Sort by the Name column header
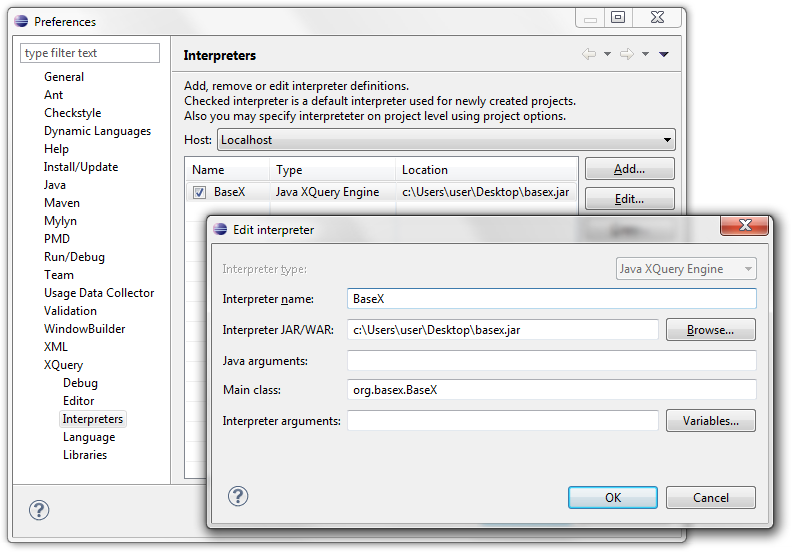 pyautogui.click(x=228, y=170)
